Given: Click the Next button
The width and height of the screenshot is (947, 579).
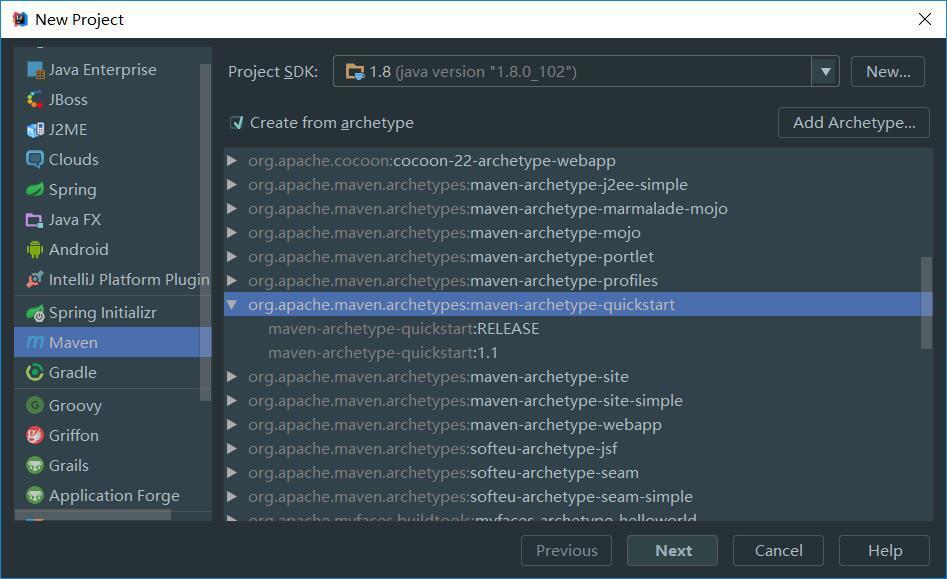Looking at the screenshot, I should [672, 551].
